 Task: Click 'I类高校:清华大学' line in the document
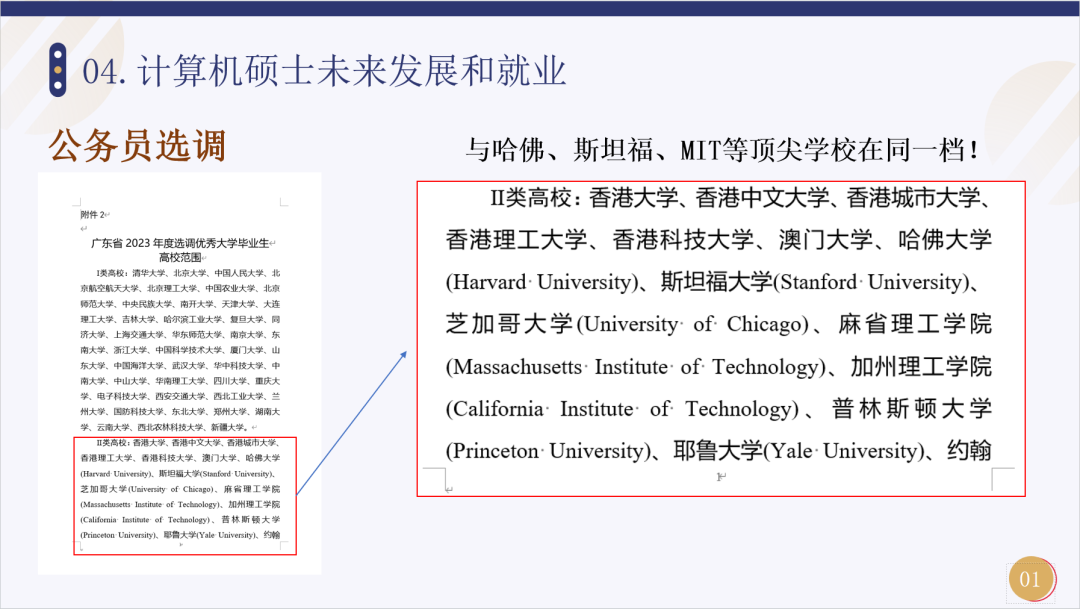point(187,273)
